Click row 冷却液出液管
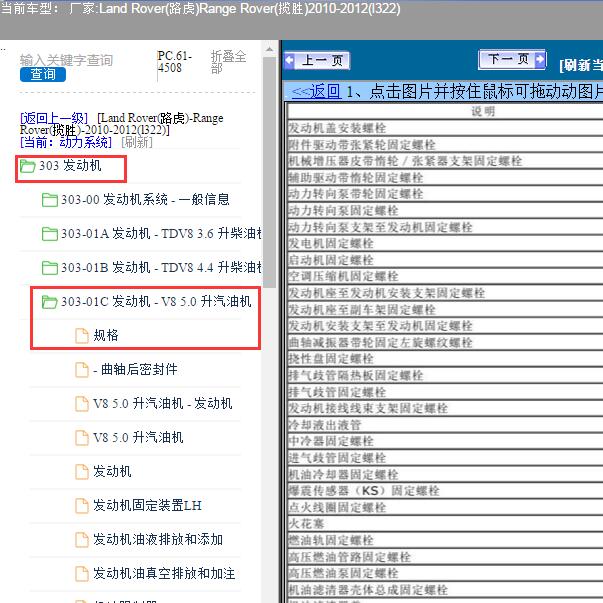 click(x=445, y=425)
